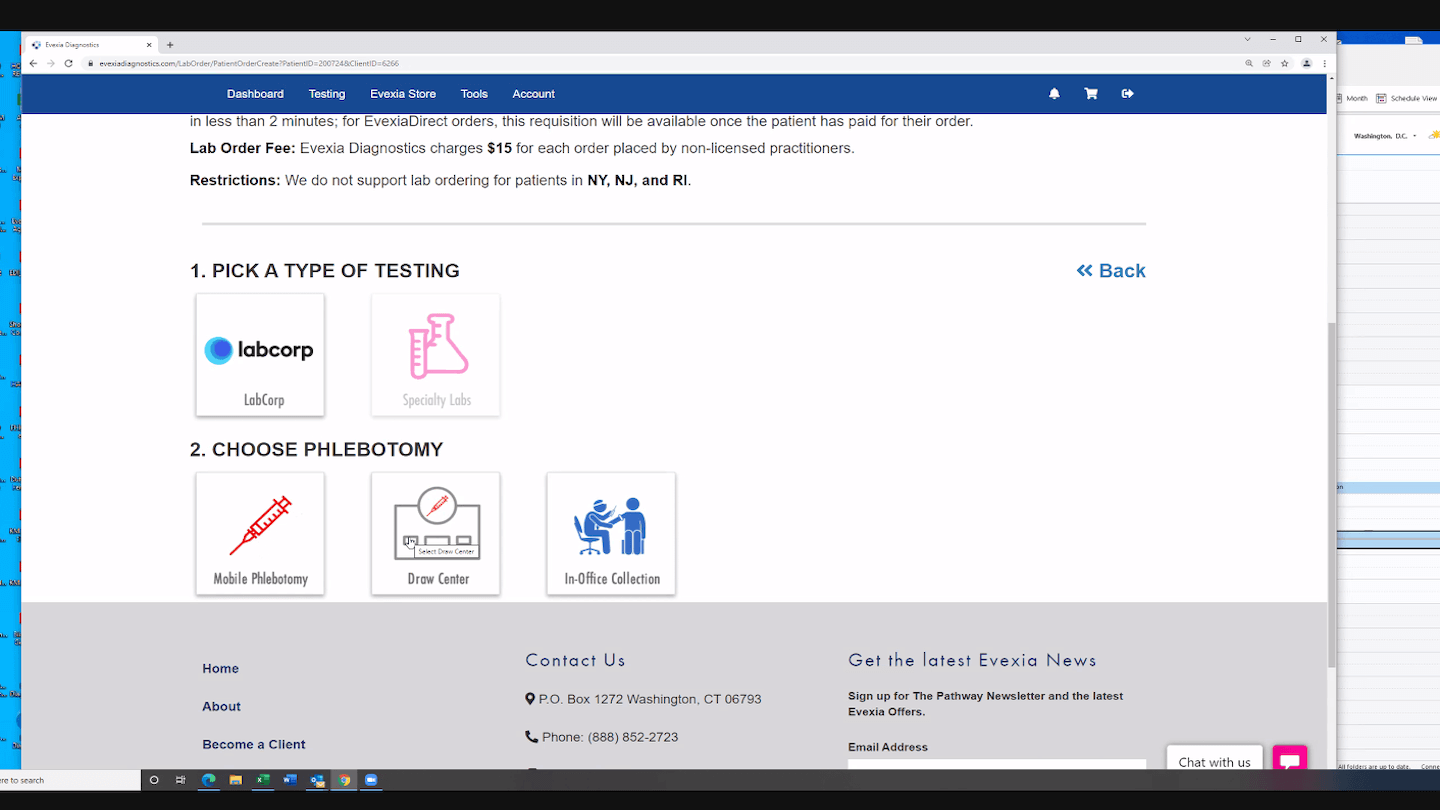Open the shopping cart icon
This screenshot has width=1440, height=810.
click(x=1091, y=94)
